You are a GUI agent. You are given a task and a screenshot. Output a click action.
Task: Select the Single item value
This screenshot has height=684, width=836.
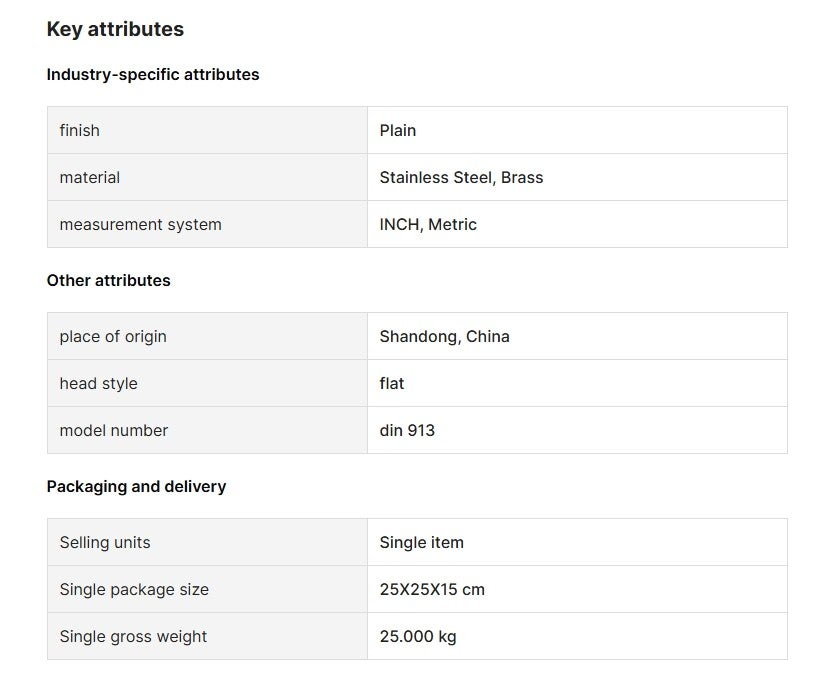421,543
